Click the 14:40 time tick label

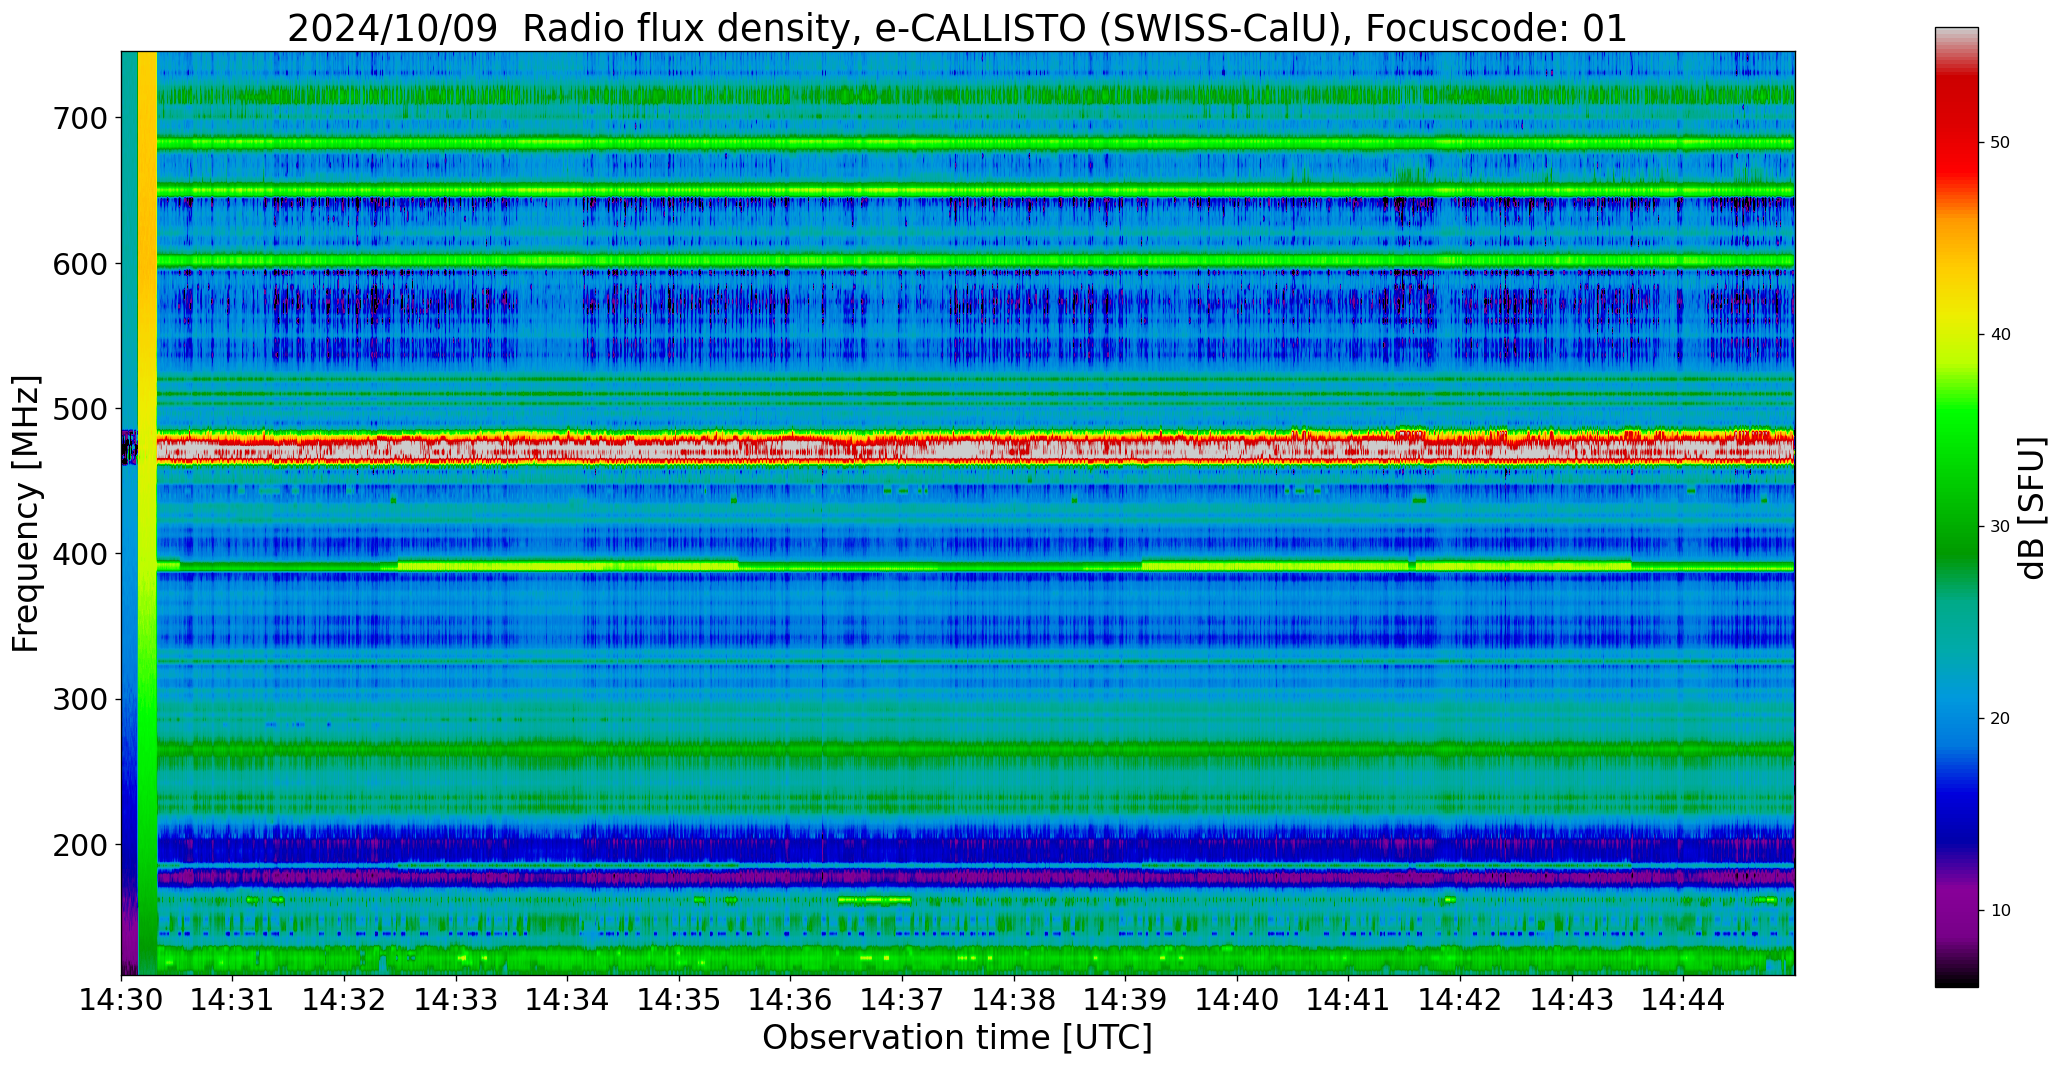click(x=1237, y=999)
